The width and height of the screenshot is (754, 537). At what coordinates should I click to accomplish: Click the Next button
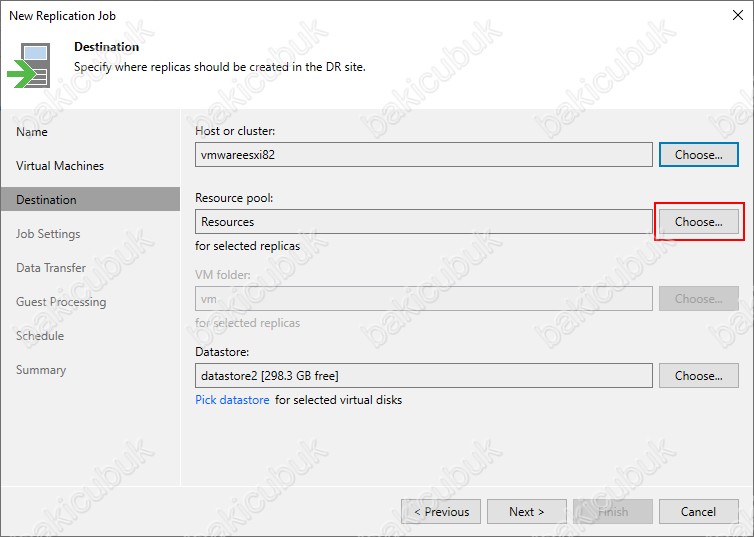(527, 512)
